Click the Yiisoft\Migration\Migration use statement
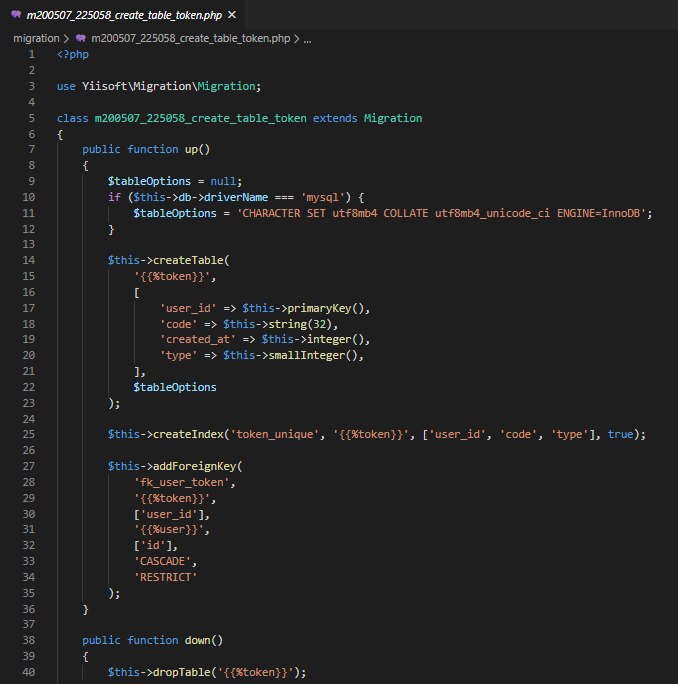Viewport: 678px width, 684px height. click(171, 86)
